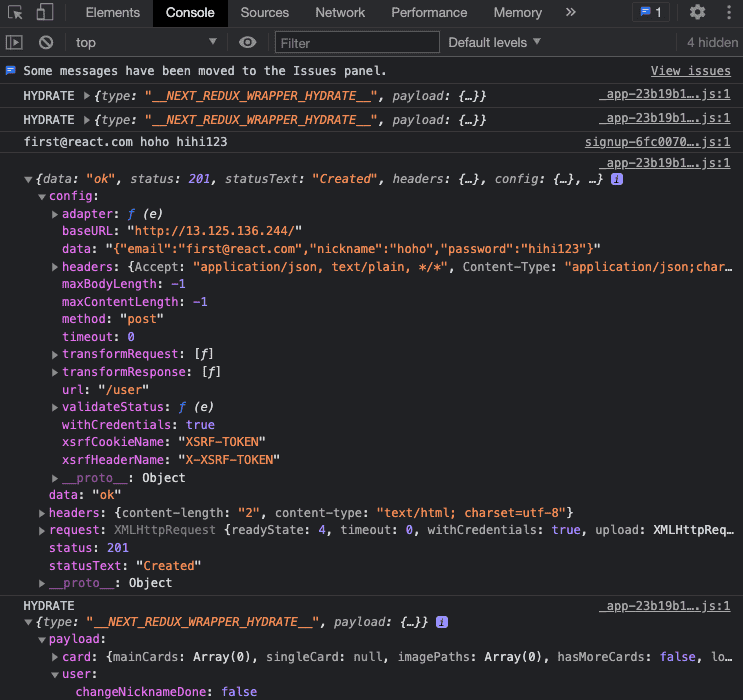Open the signup-6fc0070 js source link
743x700 pixels.
[657, 142]
